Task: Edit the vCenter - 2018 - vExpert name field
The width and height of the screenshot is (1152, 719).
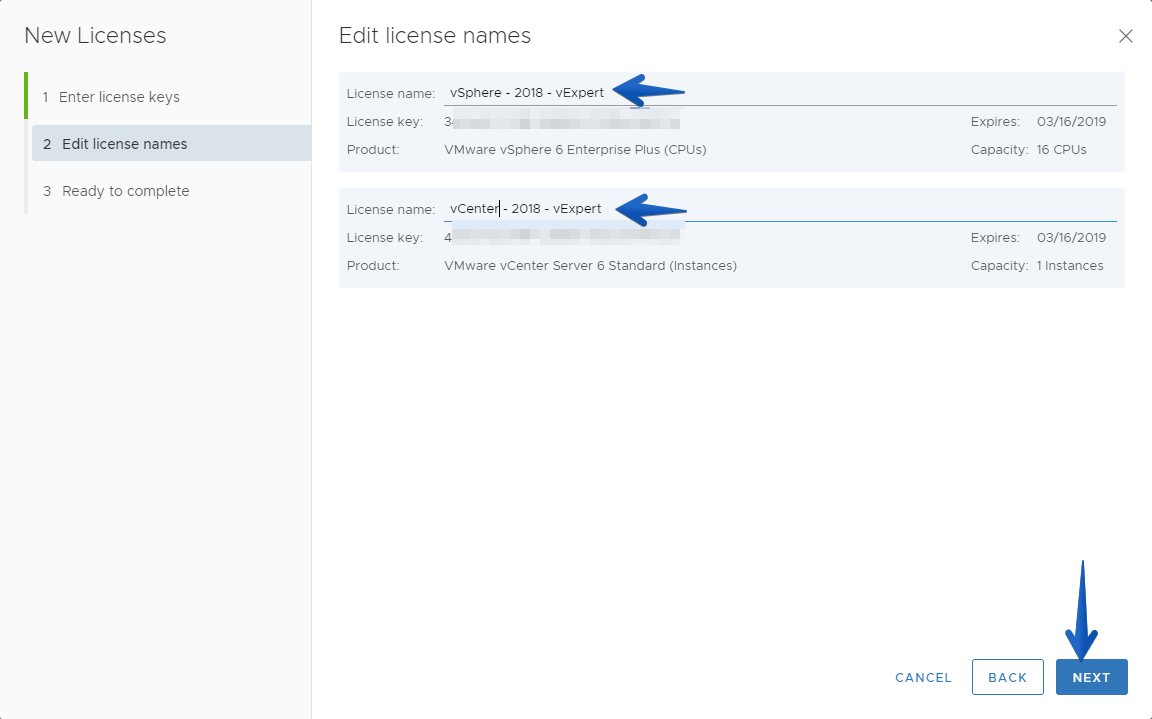Action: point(780,209)
